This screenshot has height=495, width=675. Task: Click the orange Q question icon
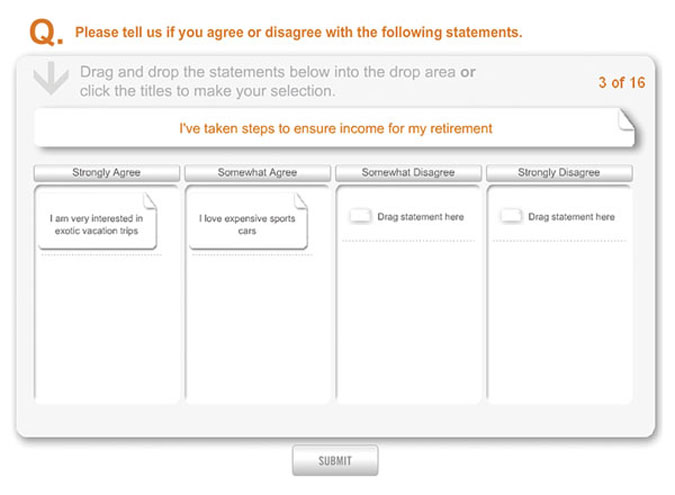[46, 33]
